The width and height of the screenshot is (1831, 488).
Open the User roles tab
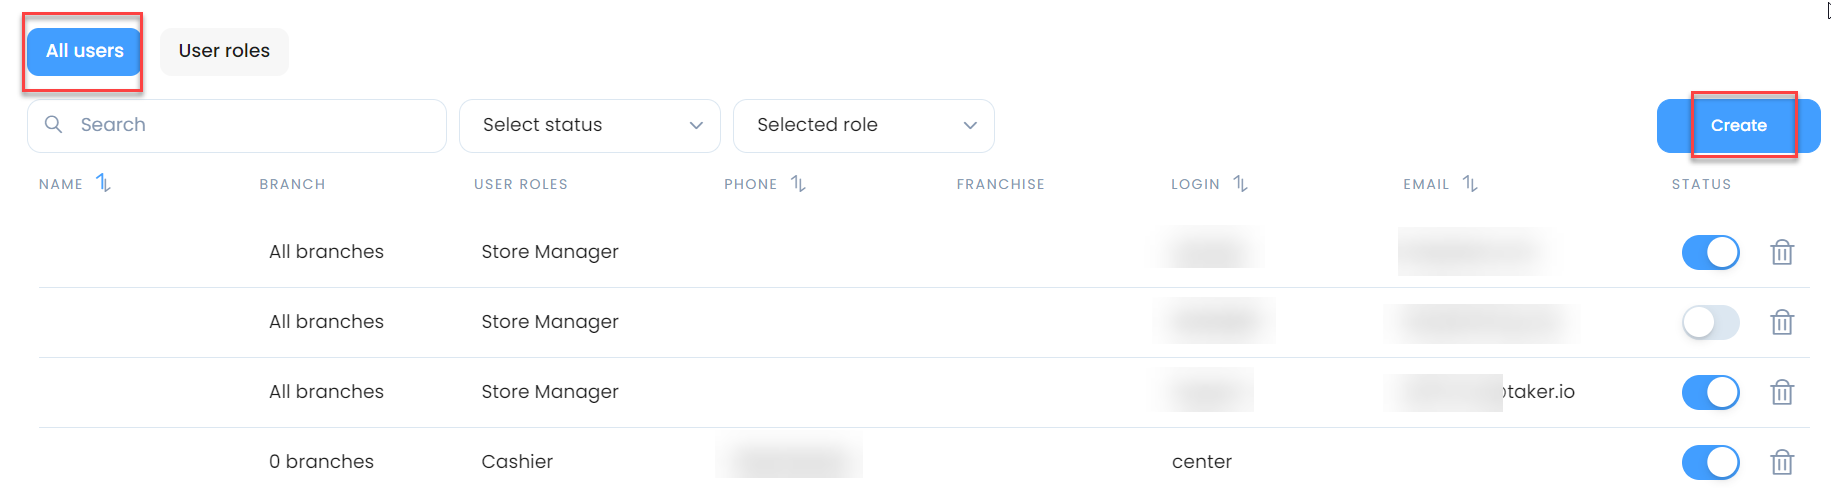point(224,51)
